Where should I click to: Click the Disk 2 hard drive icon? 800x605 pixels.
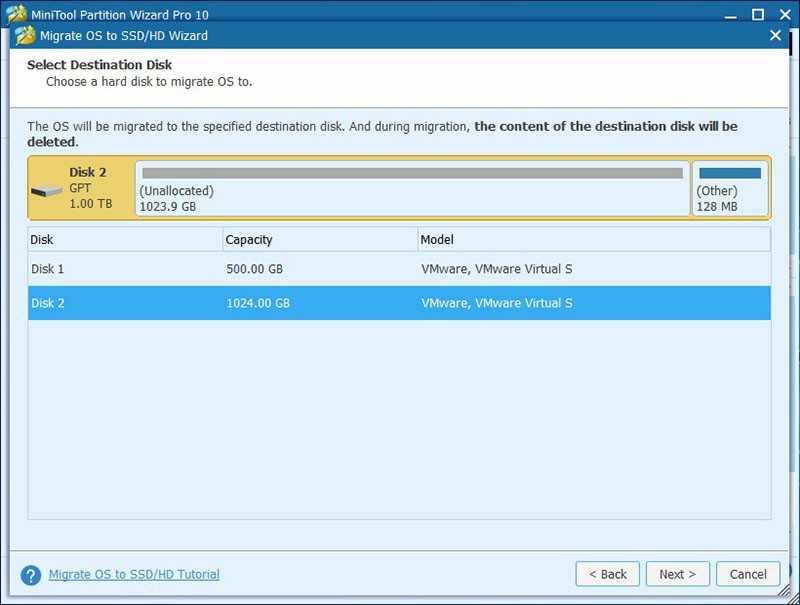(x=46, y=191)
